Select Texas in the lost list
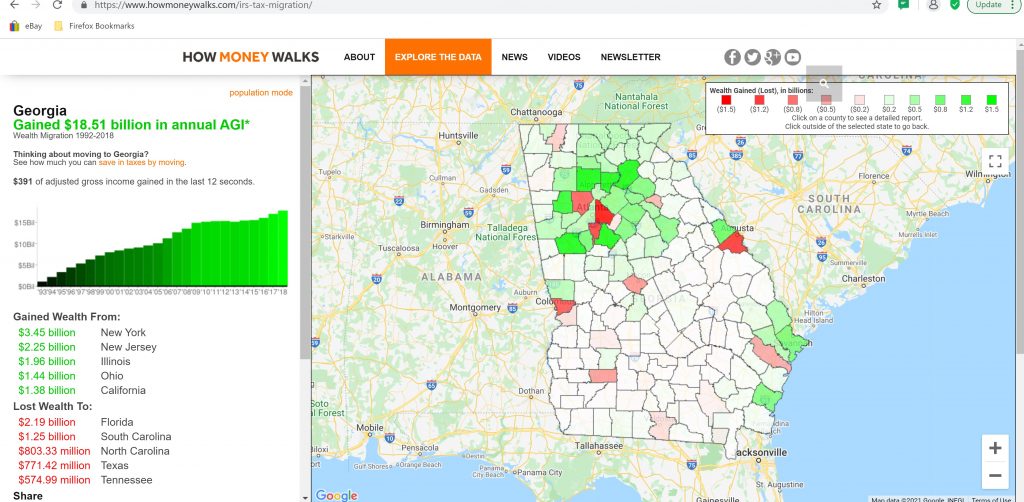 tap(114, 465)
